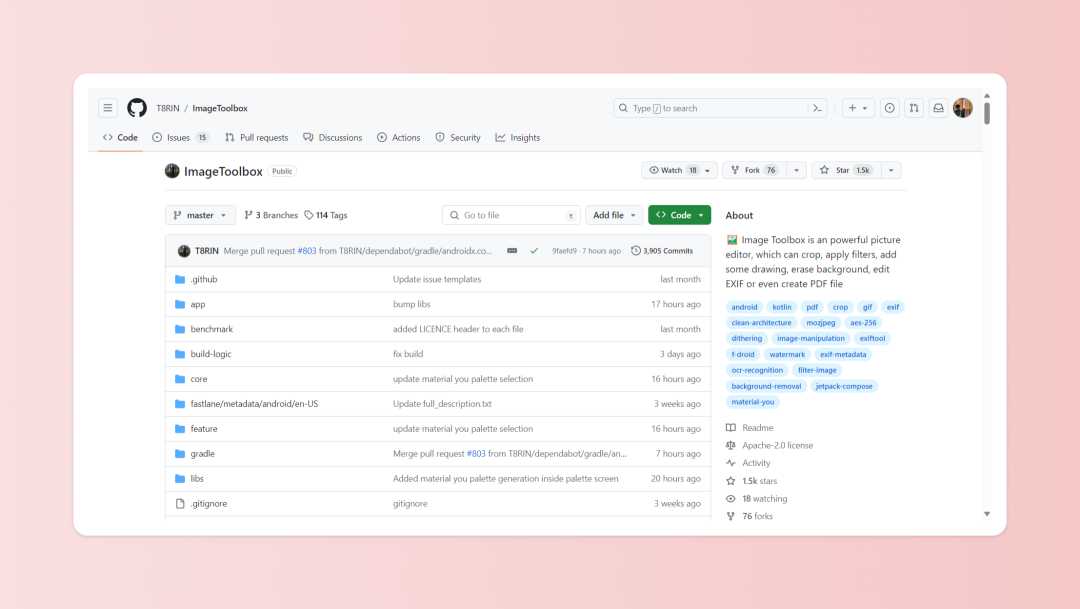Open the build-logic folder
1080x609 pixels.
click(x=211, y=354)
